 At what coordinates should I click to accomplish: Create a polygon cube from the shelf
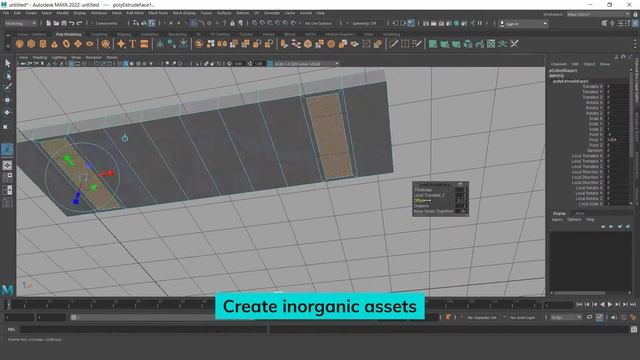coord(31,44)
